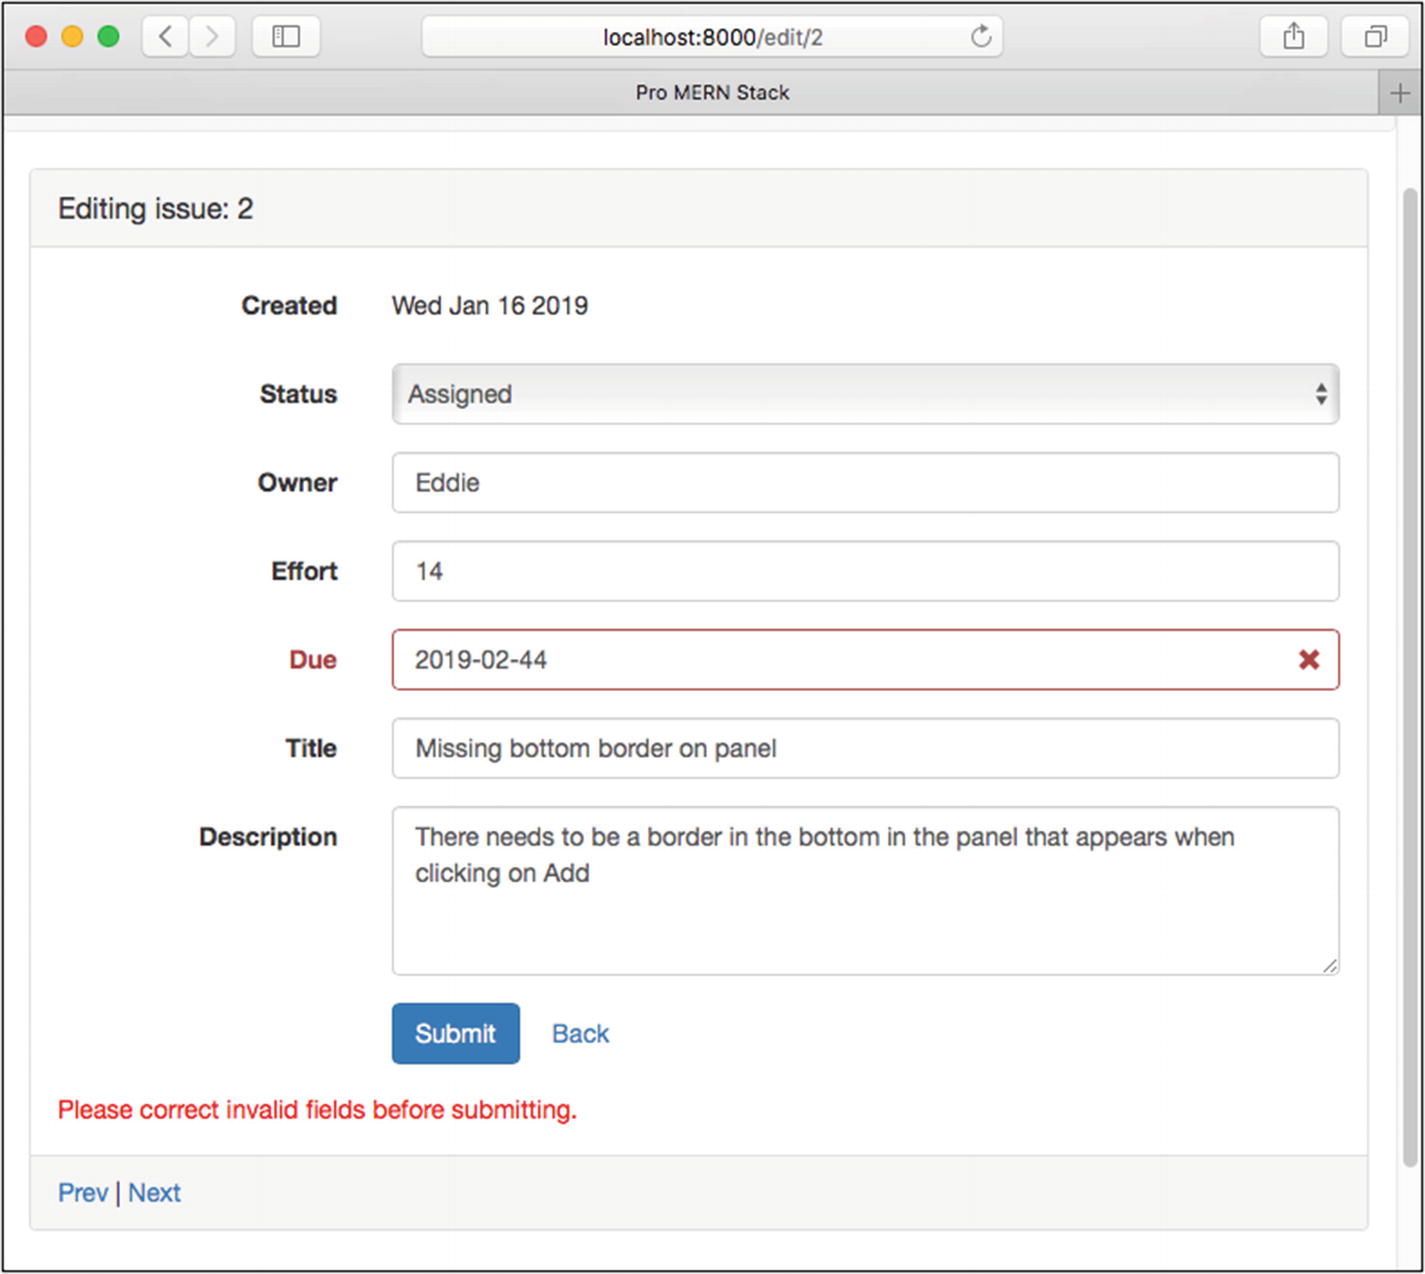
Task: Click the red error X in the Due field
Action: coord(1308,660)
